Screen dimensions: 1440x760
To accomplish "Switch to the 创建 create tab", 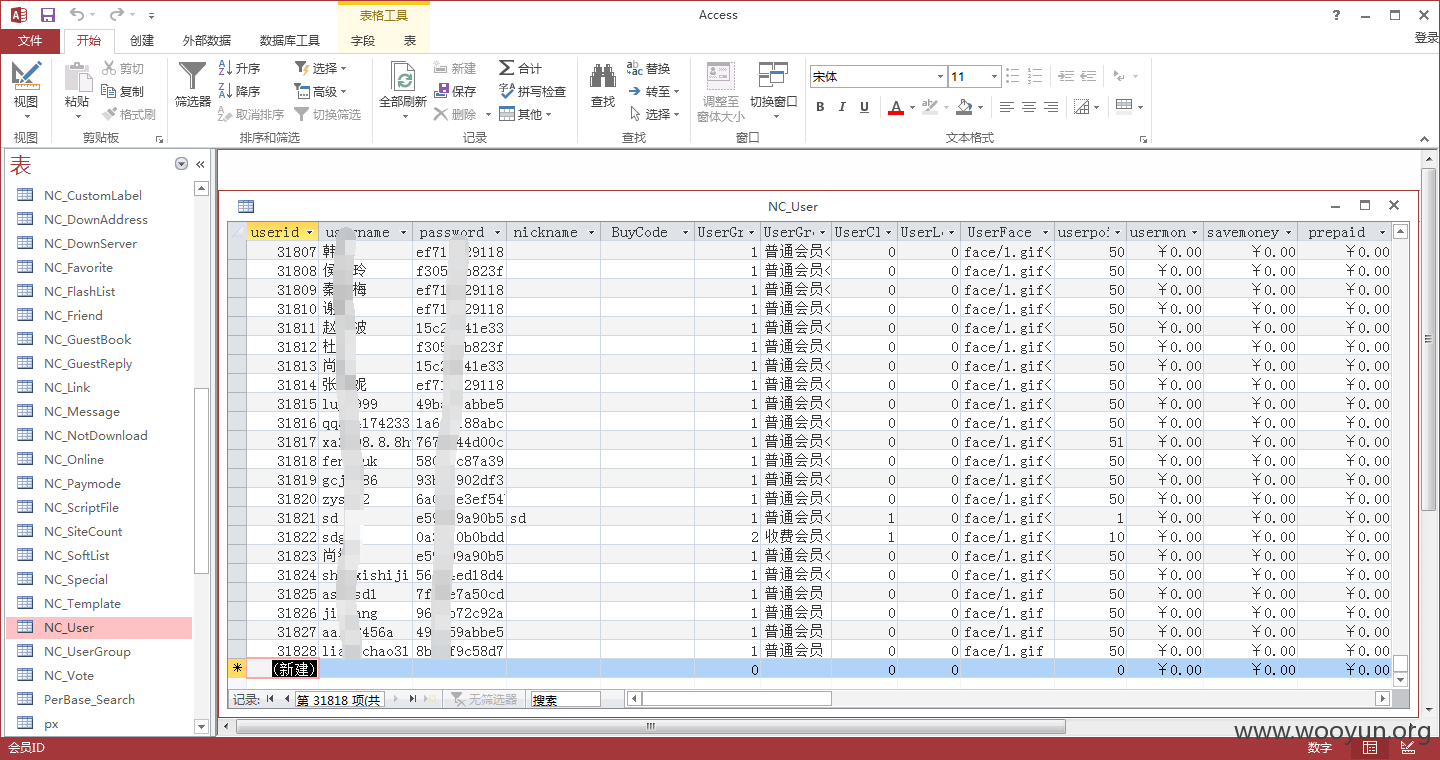I will tap(142, 41).
